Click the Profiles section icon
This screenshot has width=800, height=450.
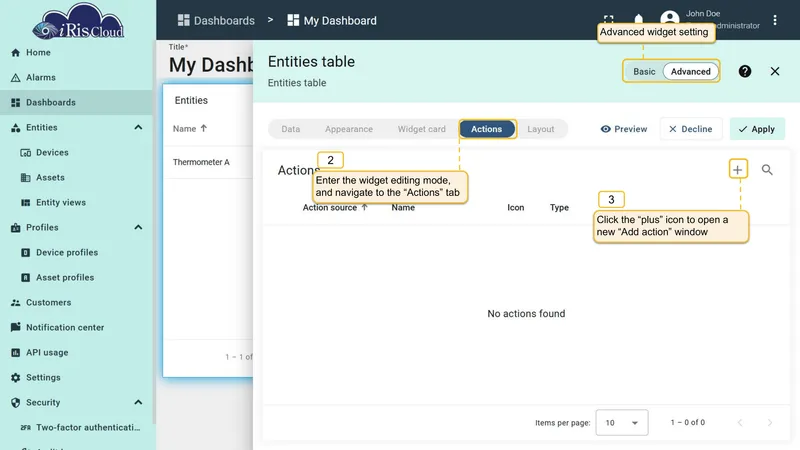[x=15, y=228]
